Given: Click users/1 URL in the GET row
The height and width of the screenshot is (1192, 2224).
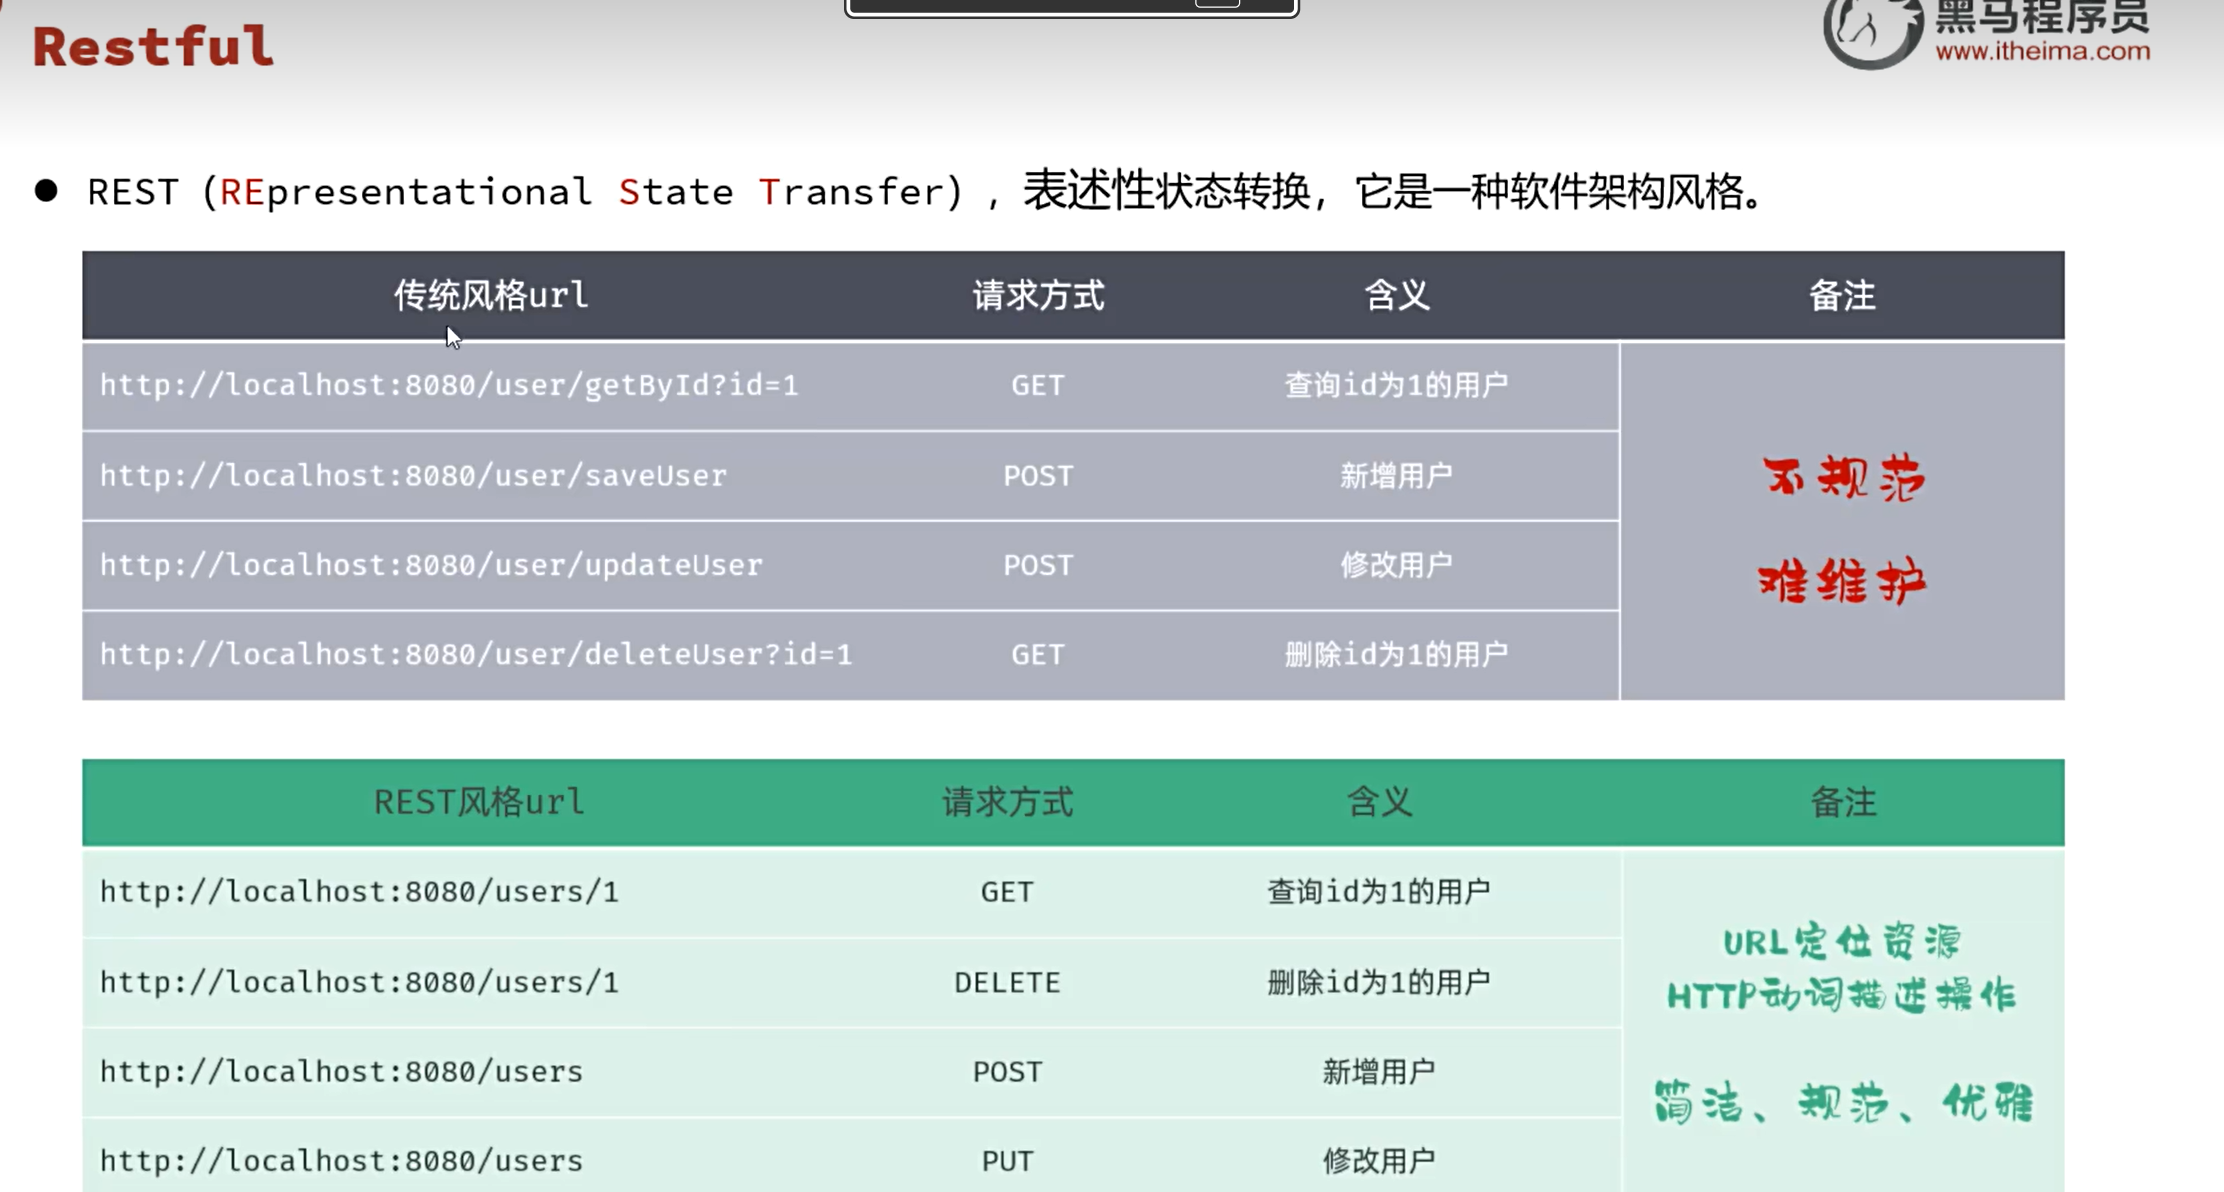Looking at the screenshot, I should pos(359,892).
